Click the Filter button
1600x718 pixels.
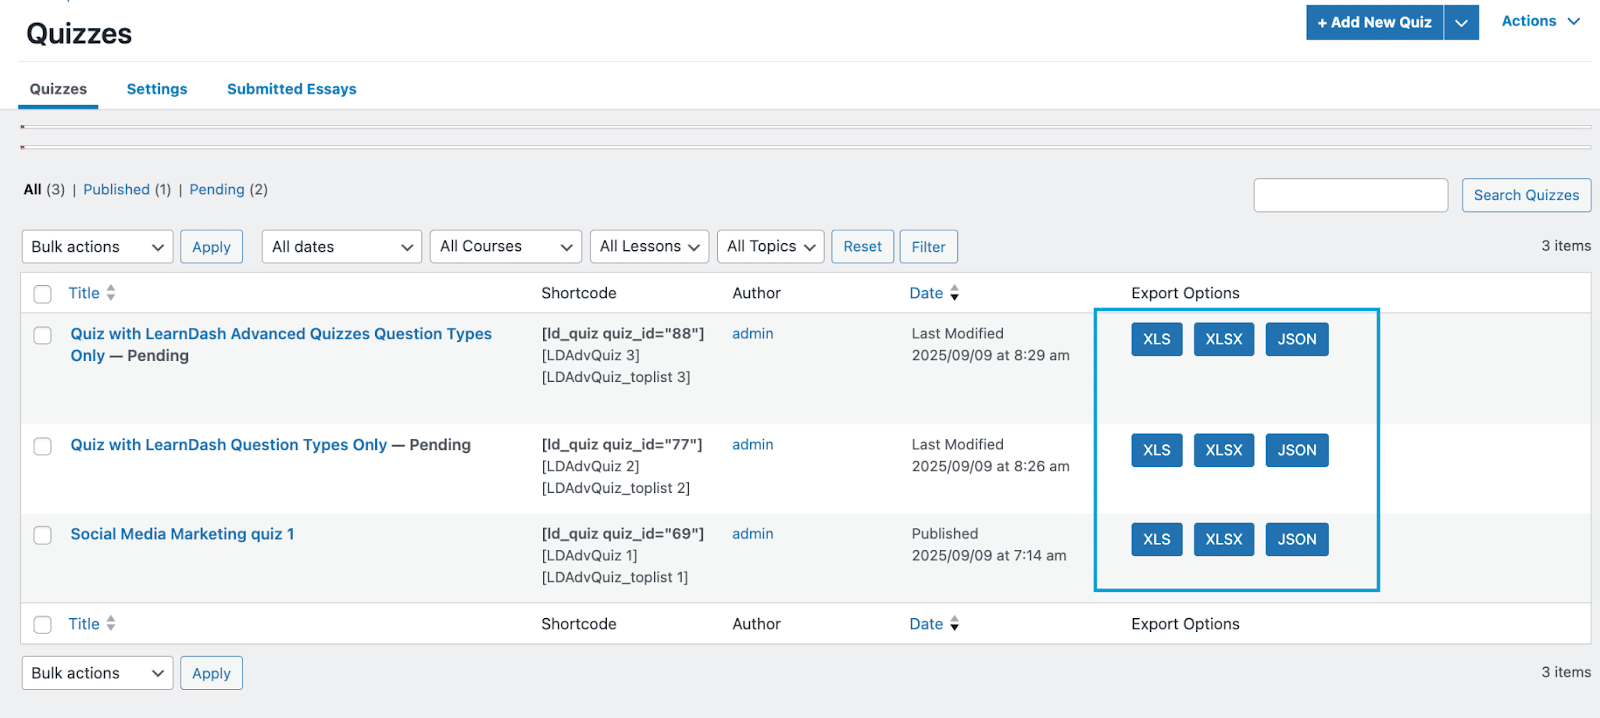coord(928,247)
